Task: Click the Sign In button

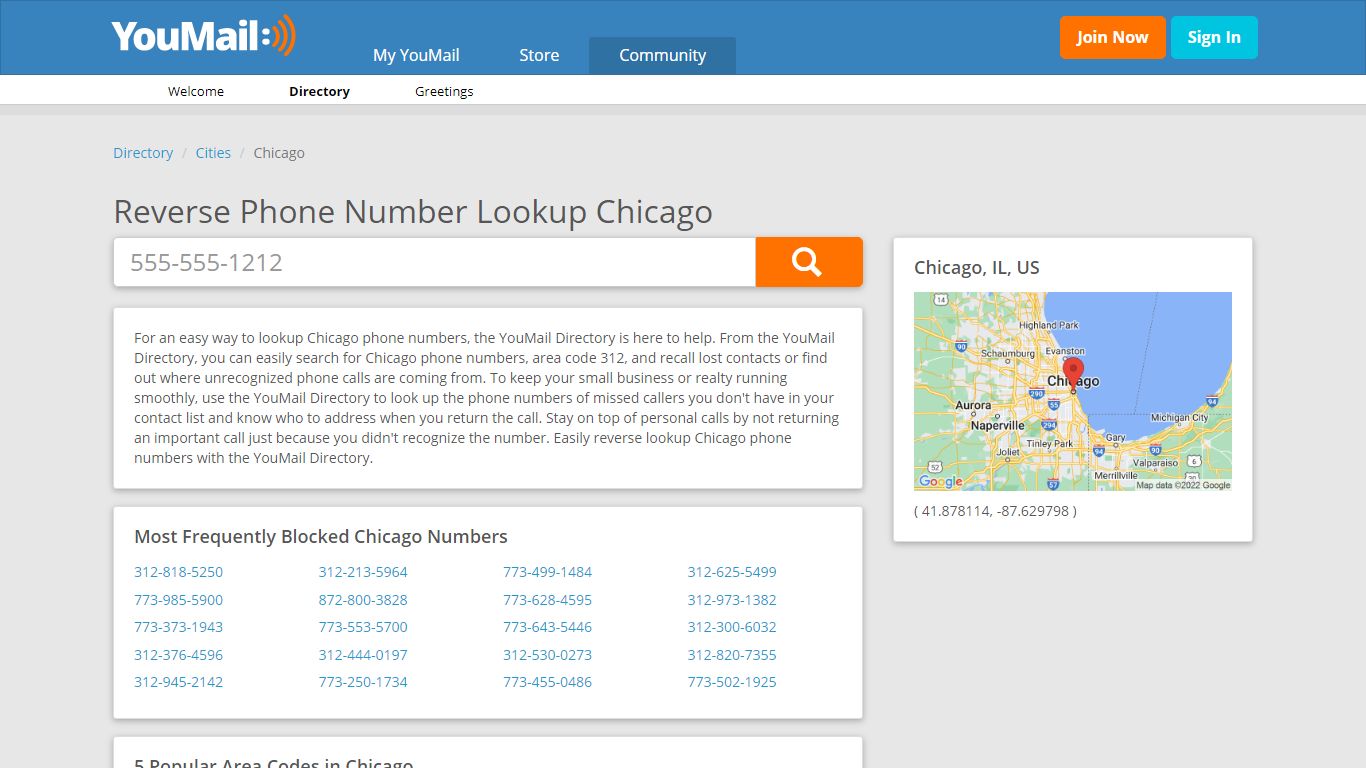Action: [1214, 37]
